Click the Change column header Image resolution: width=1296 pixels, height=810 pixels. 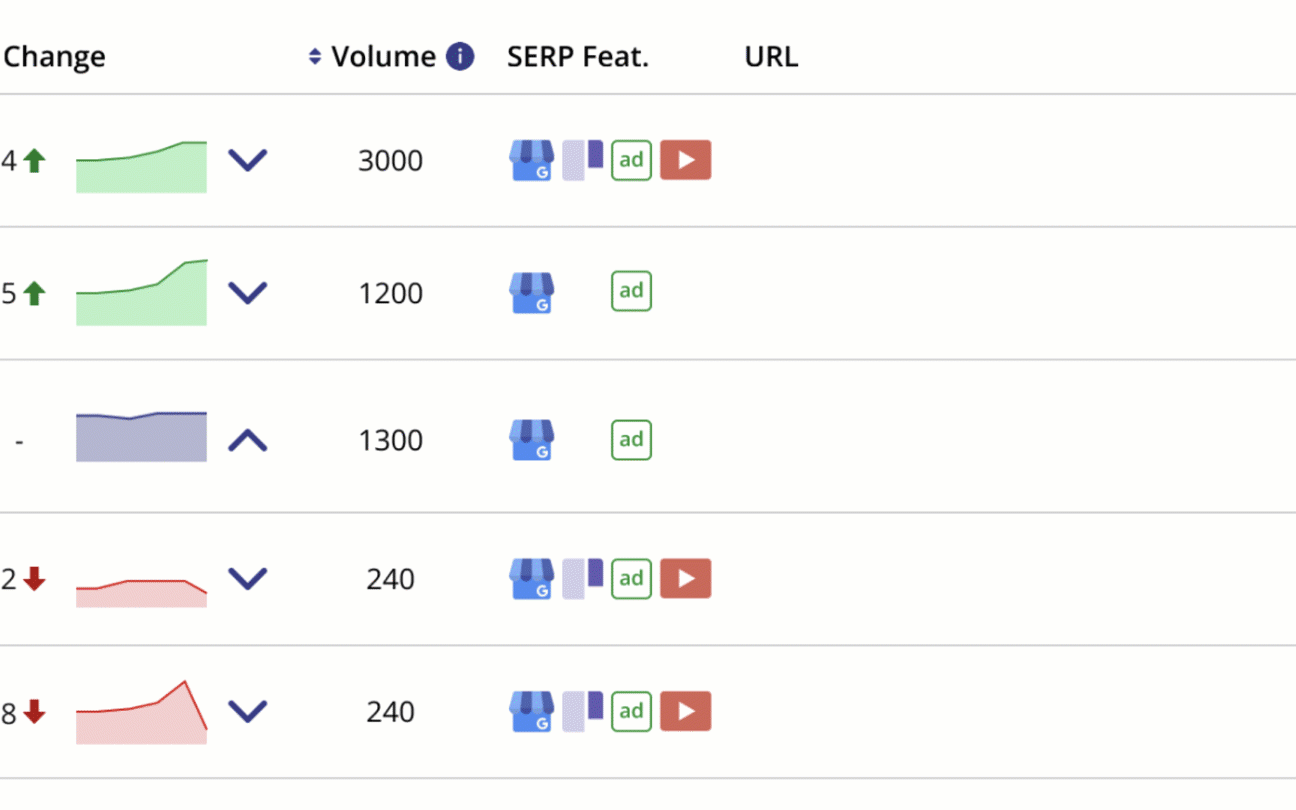(54, 56)
